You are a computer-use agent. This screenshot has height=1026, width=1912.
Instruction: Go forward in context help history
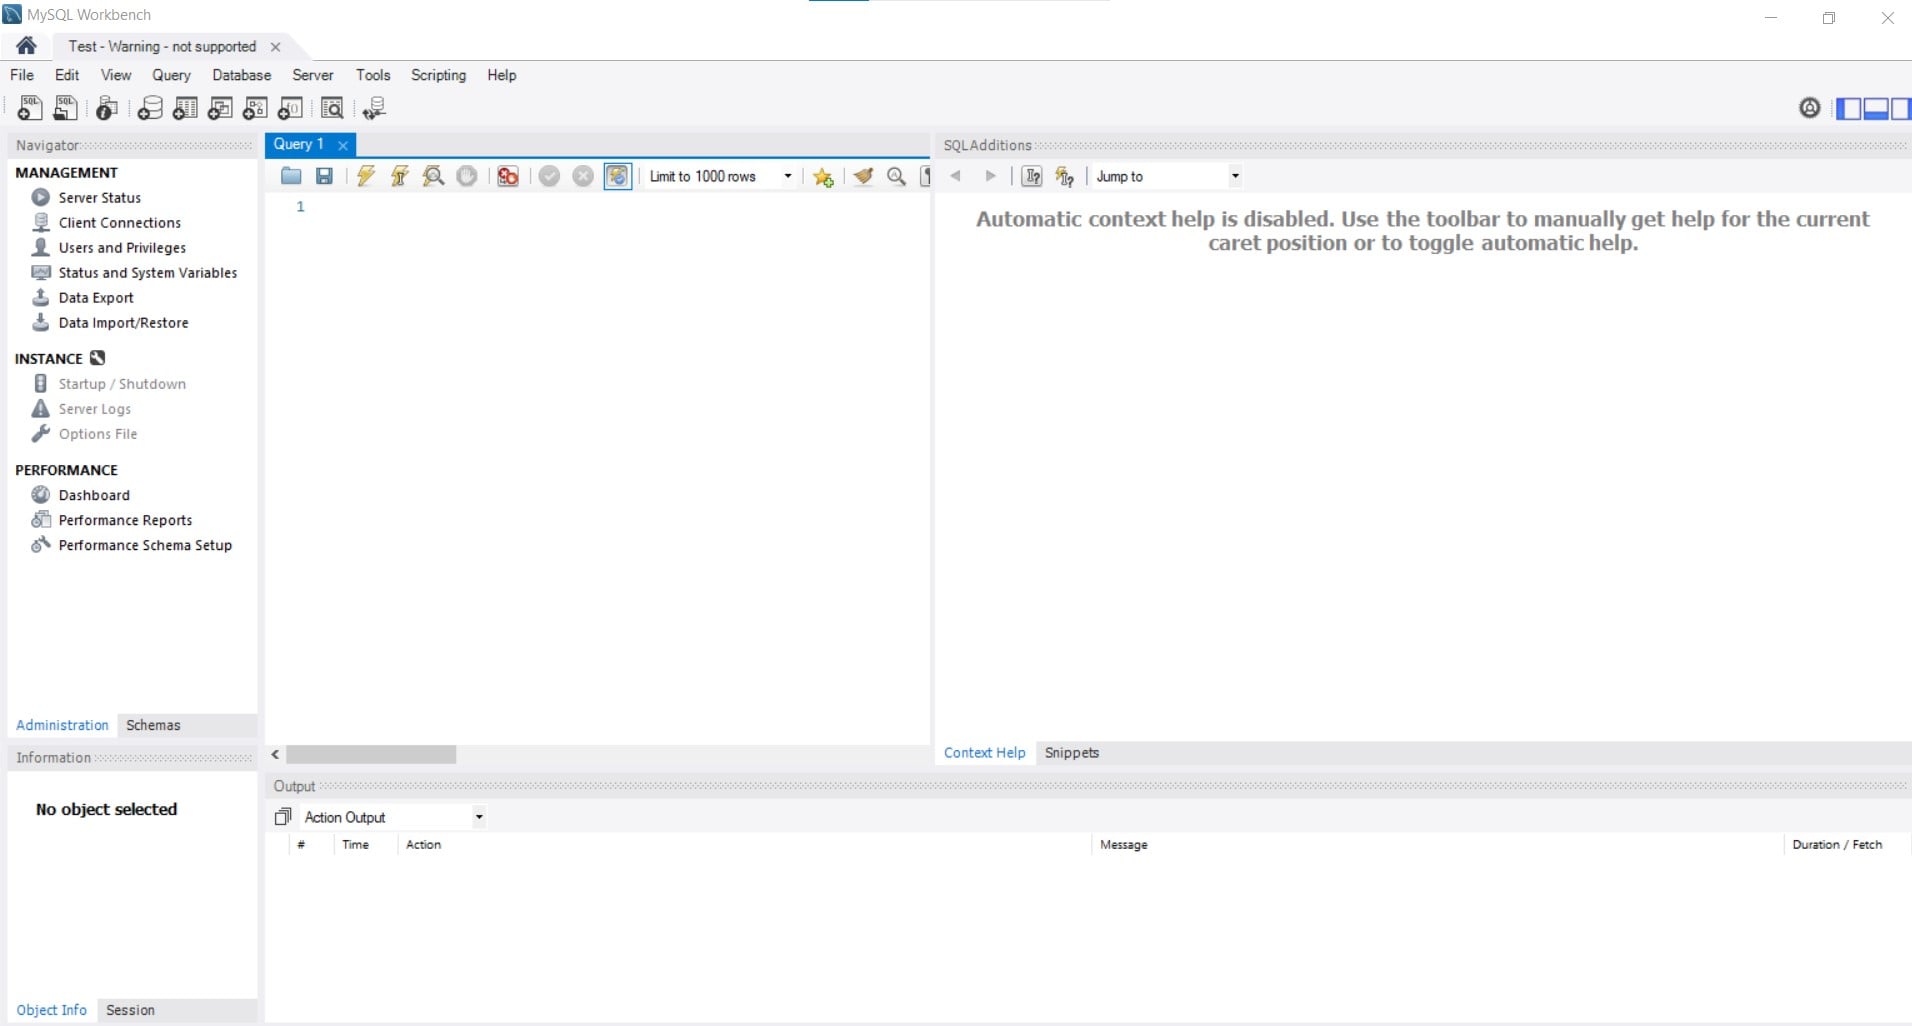[x=990, y=176]
